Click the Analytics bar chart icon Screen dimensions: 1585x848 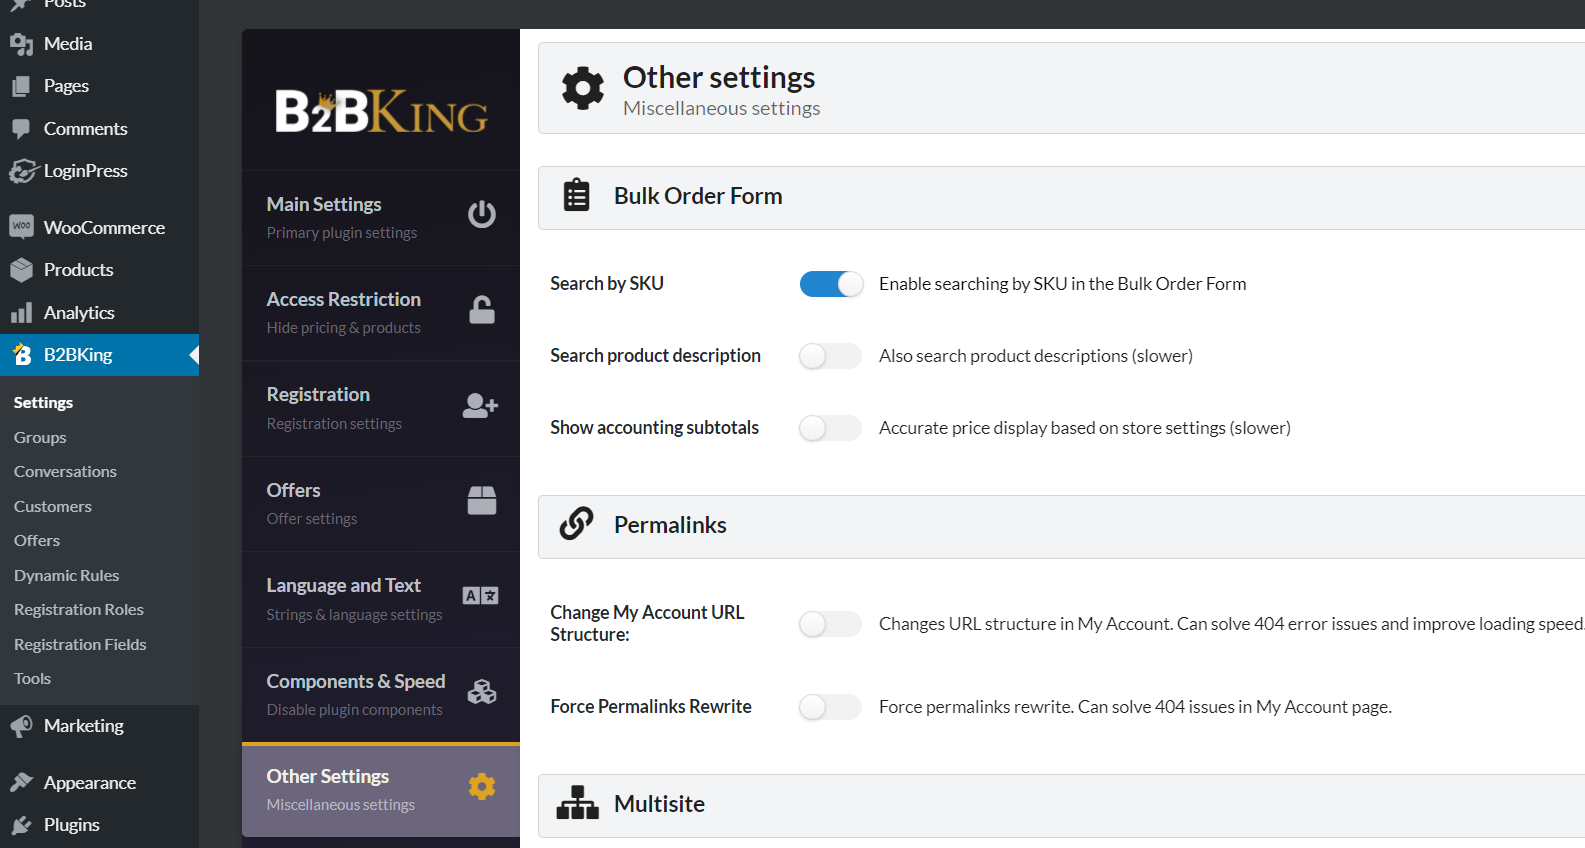click(x=21, y=313)
